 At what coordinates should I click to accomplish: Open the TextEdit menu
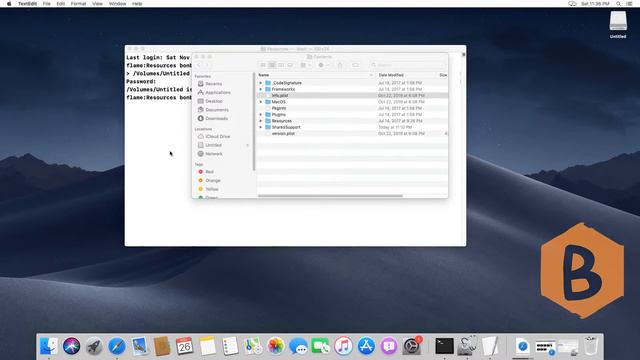[27, 4]
